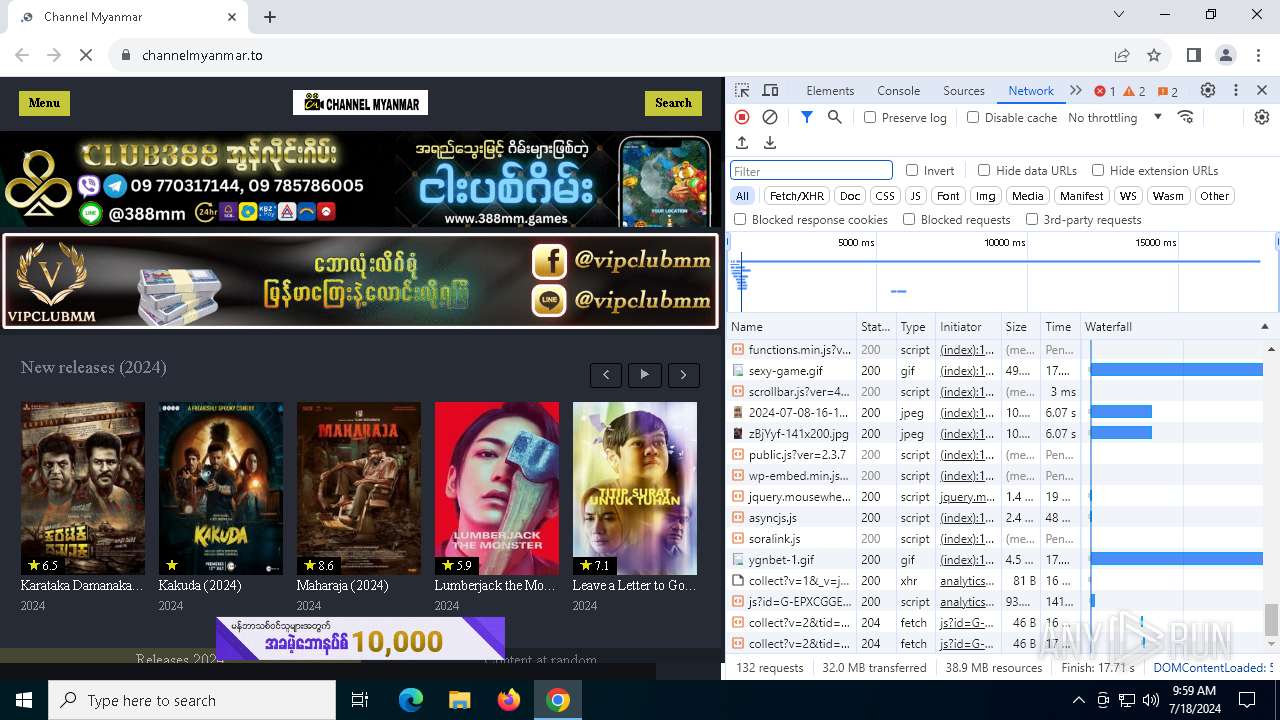Tick the Blocked requests checkbox
Image resolution: width=1280 pixels, height=720 pixels.
909,219
